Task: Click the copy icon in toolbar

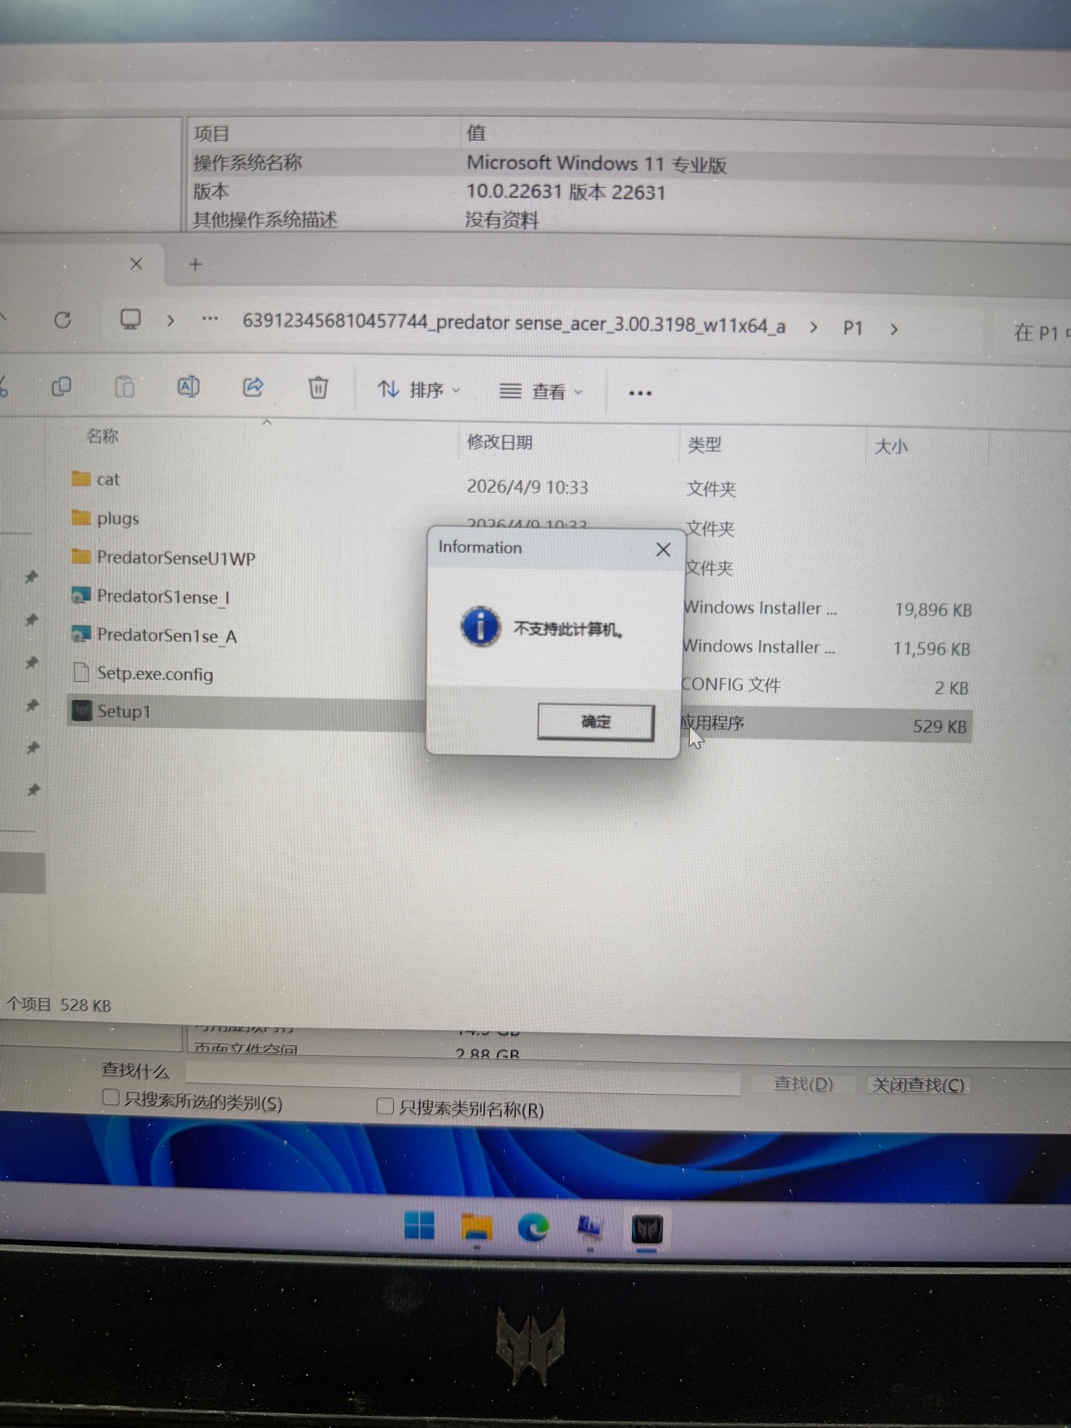Action: click(61, 386)
